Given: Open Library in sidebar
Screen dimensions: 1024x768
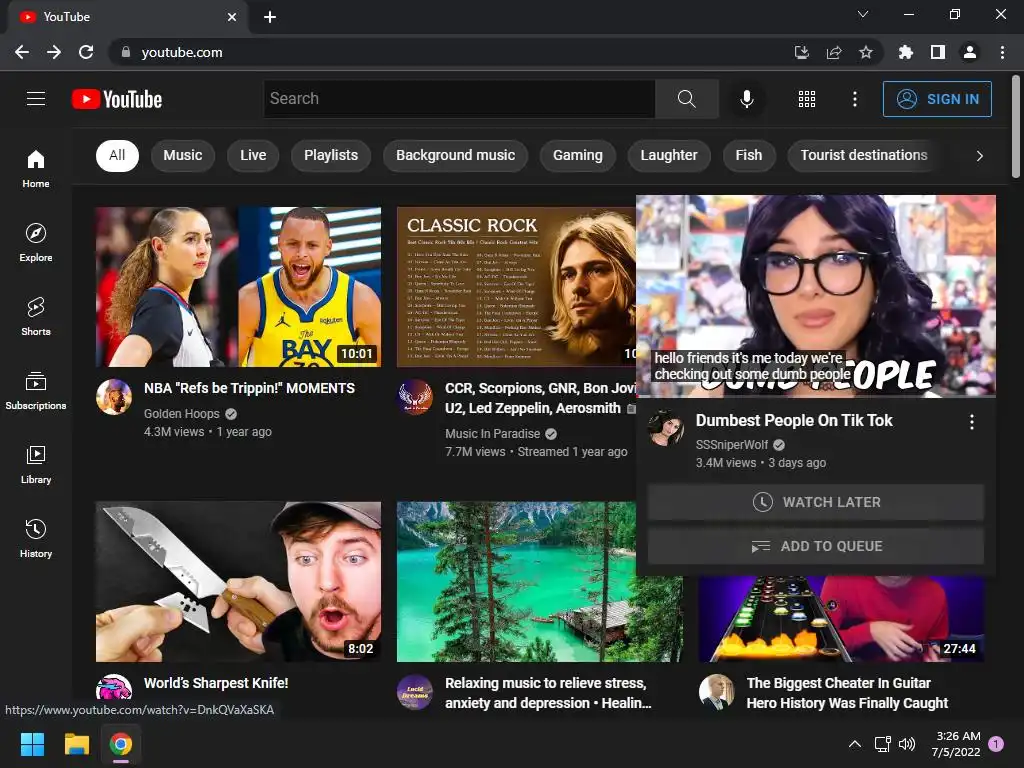Looking at the screenshot, I should 36,464.
